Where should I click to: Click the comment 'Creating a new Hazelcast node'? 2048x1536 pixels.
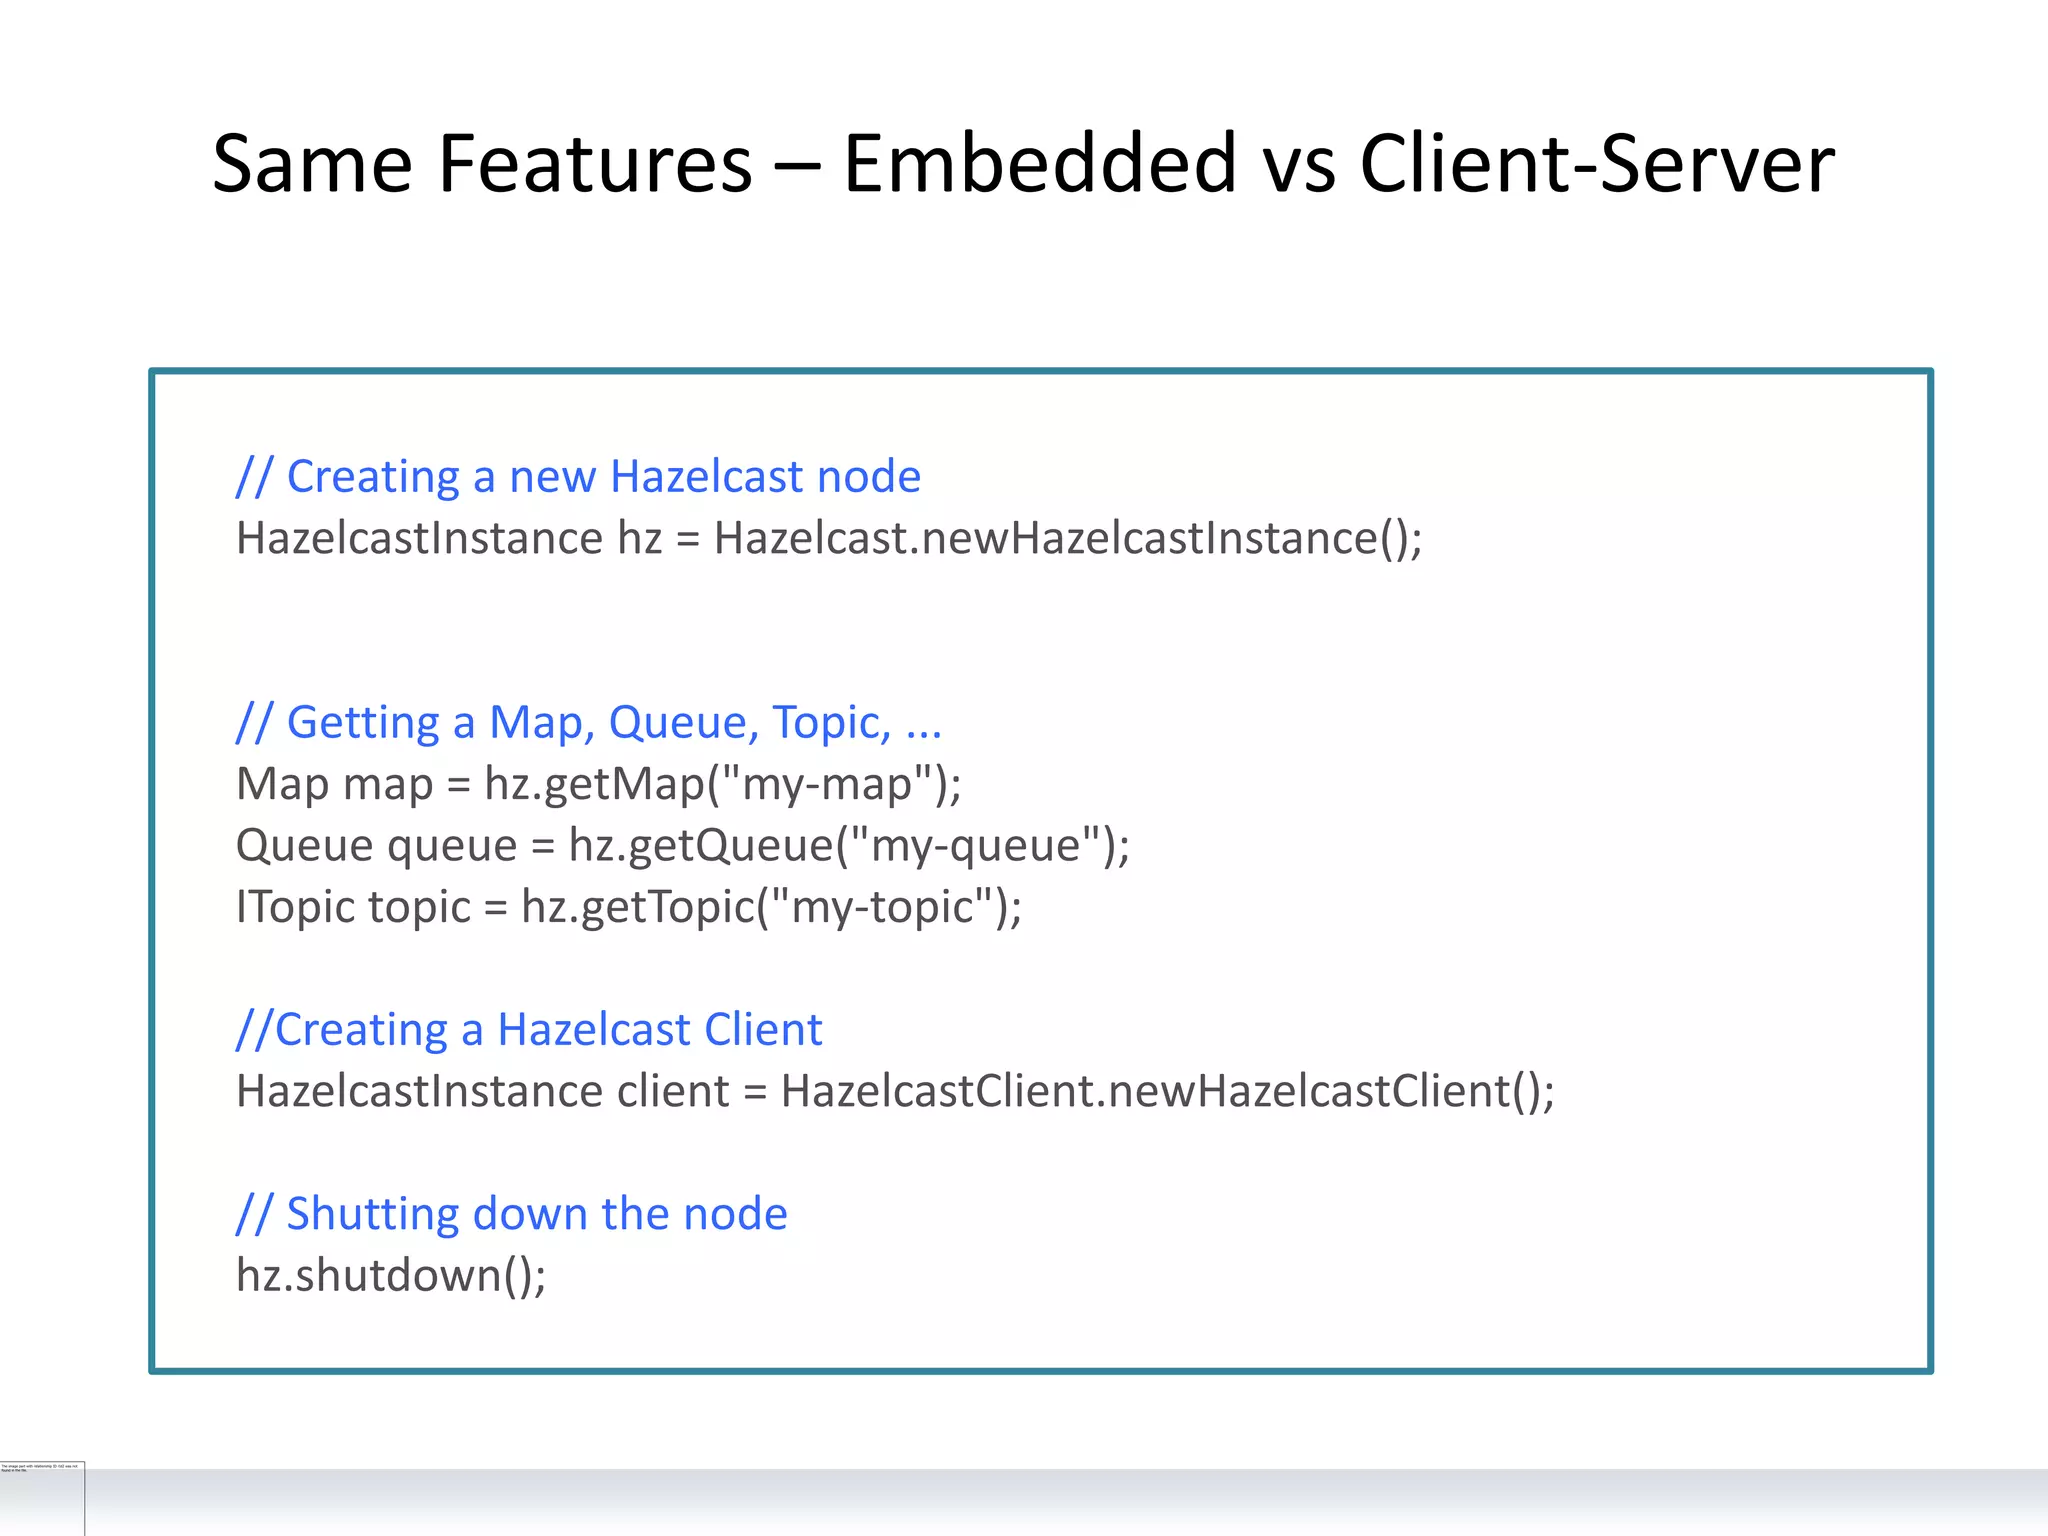(578, 477)
